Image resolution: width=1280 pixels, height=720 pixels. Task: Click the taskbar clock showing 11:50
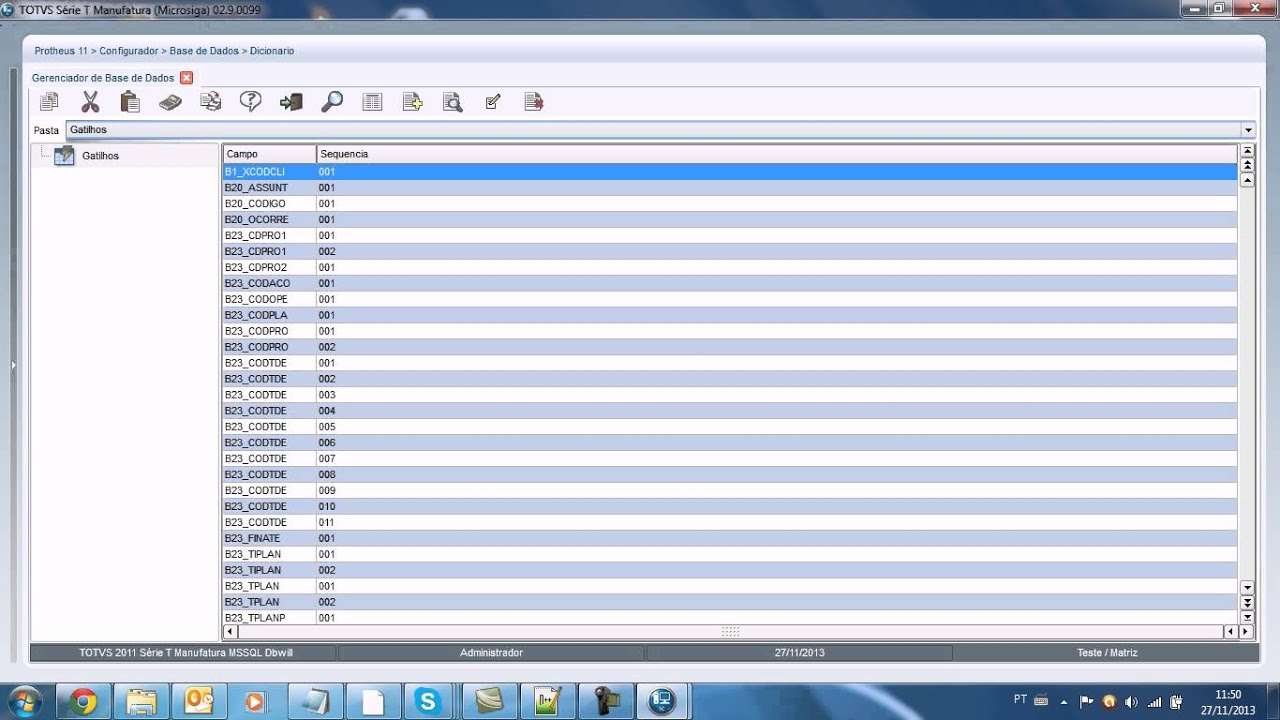click(1228, 701)
